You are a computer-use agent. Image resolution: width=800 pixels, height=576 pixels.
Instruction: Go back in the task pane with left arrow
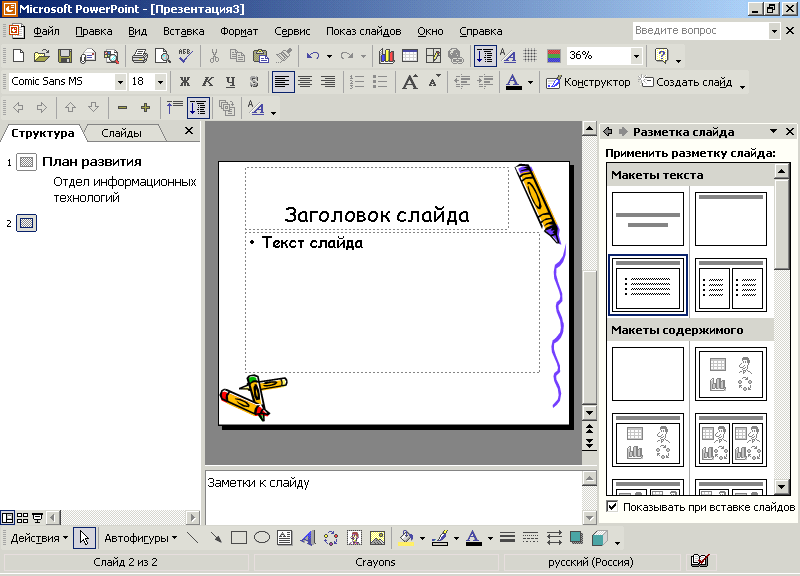pos(608,132)
